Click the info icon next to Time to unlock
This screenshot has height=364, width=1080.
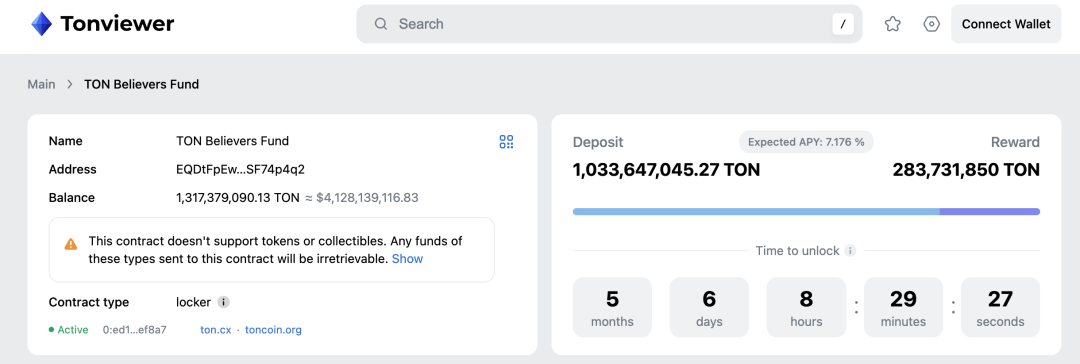[x=851, y=251]
